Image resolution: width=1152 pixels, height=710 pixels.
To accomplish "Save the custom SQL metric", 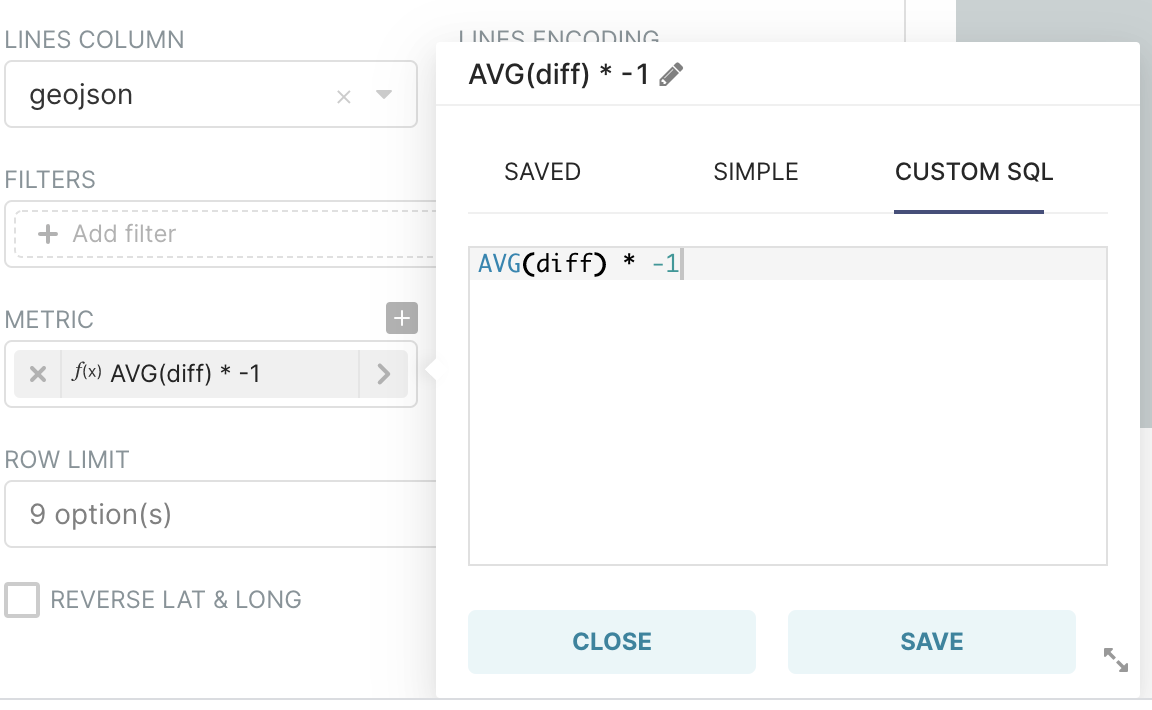I will click(x=931, y=642).
